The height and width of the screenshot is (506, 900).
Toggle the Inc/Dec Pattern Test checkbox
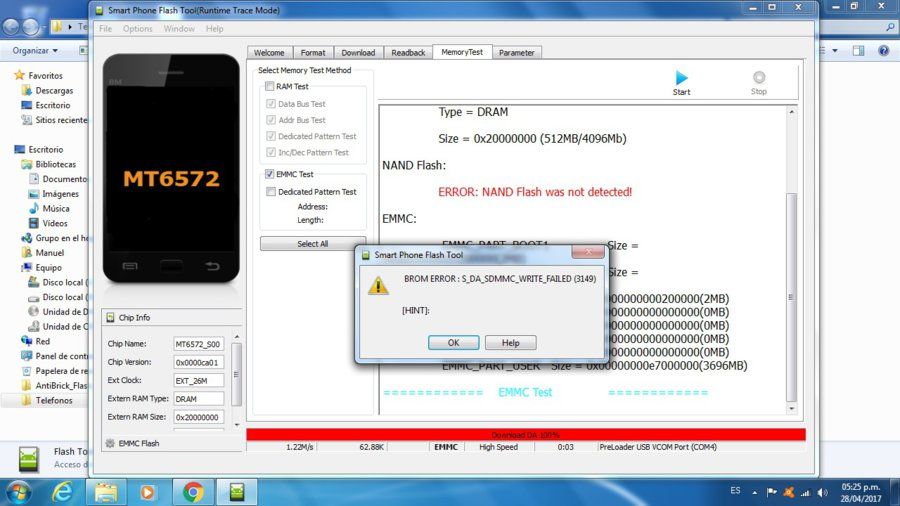click(271, 152)
